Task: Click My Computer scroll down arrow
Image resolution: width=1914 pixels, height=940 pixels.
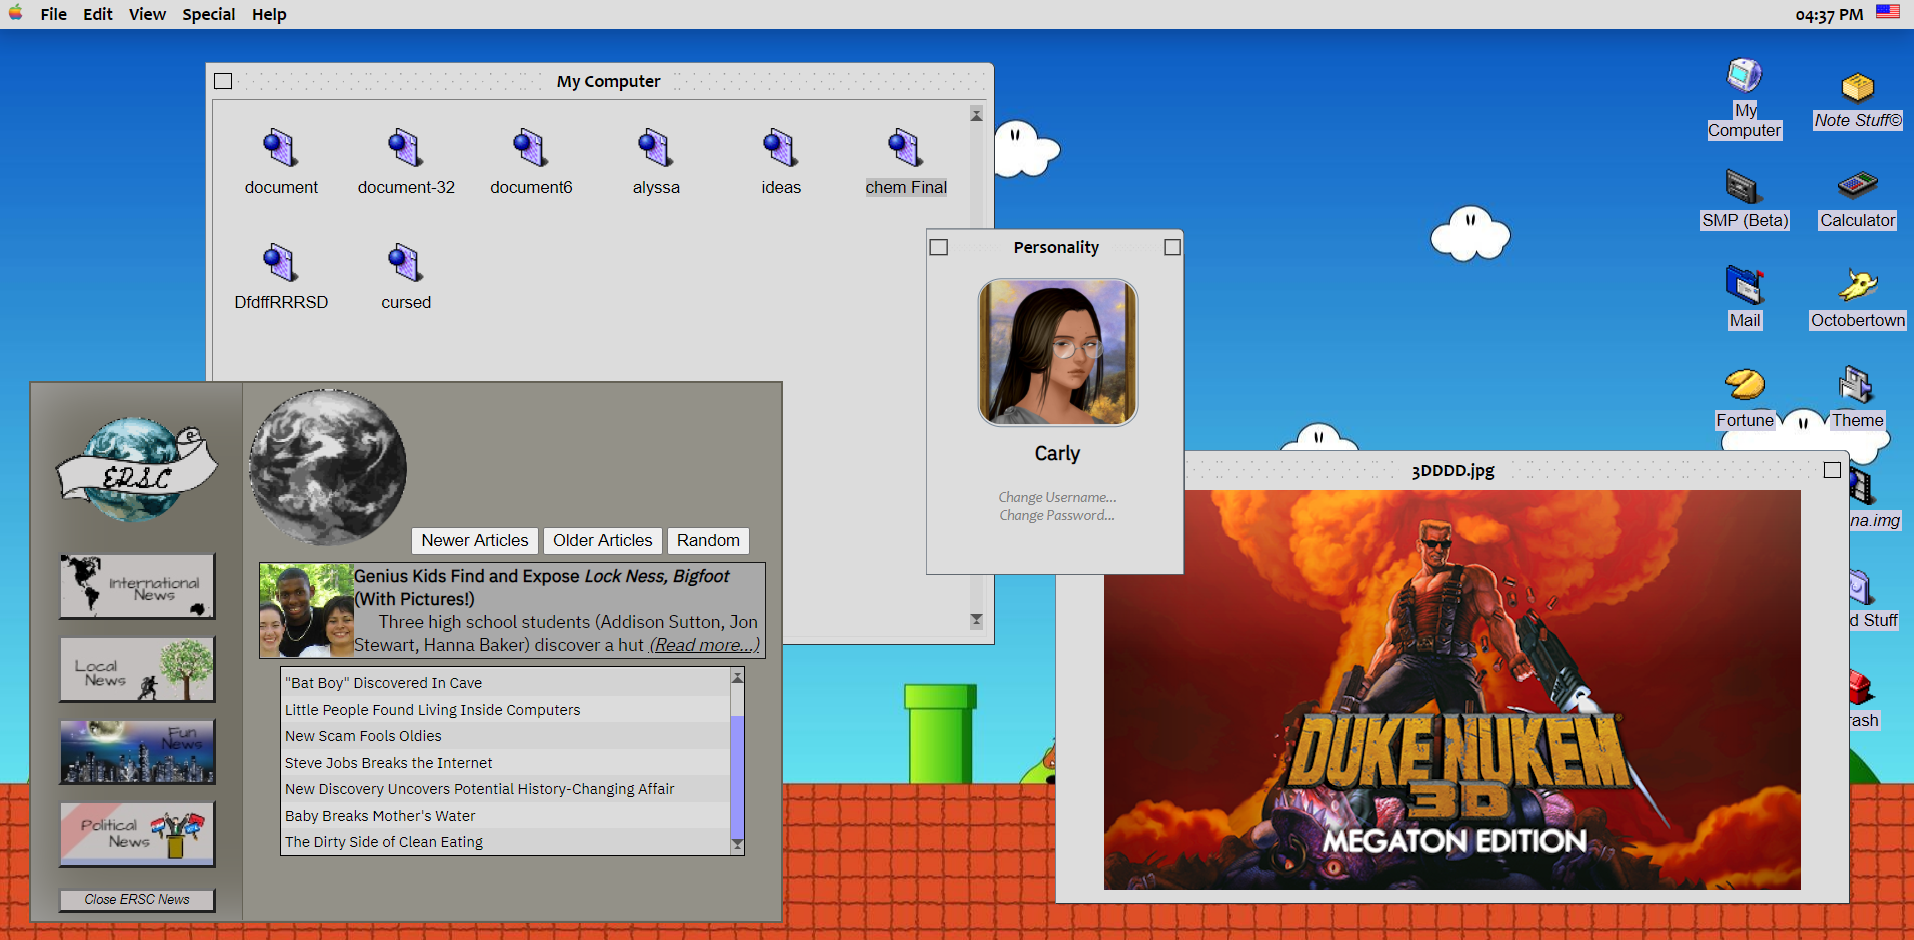Action: tap(977, 620)
